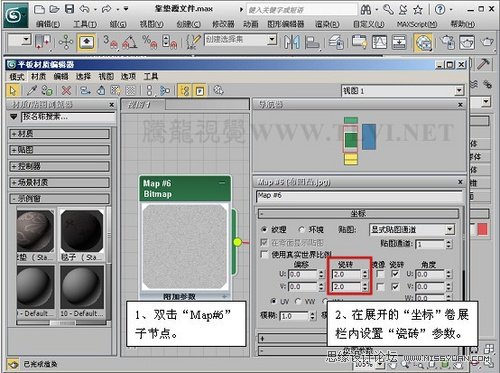500x373 pixels.
Task: Open the 渲染(R) menu in main menu bar
Action: point(327,24)
